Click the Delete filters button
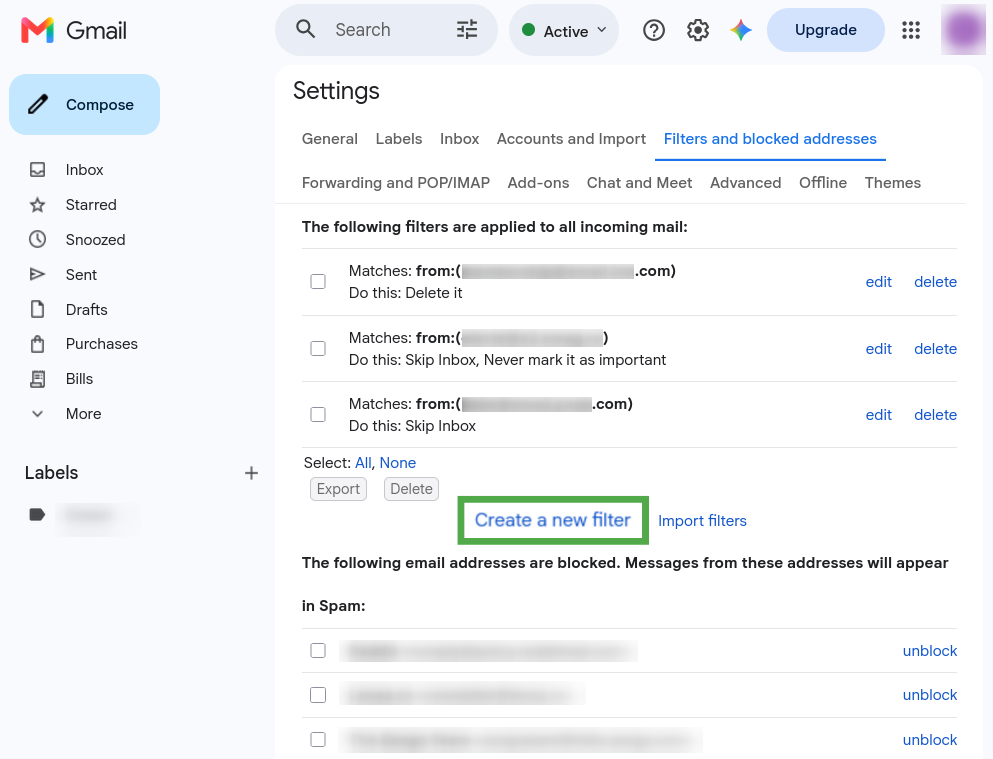Image resolution: width=993 pixels, height=759 pixels. (x=411, y=489)
